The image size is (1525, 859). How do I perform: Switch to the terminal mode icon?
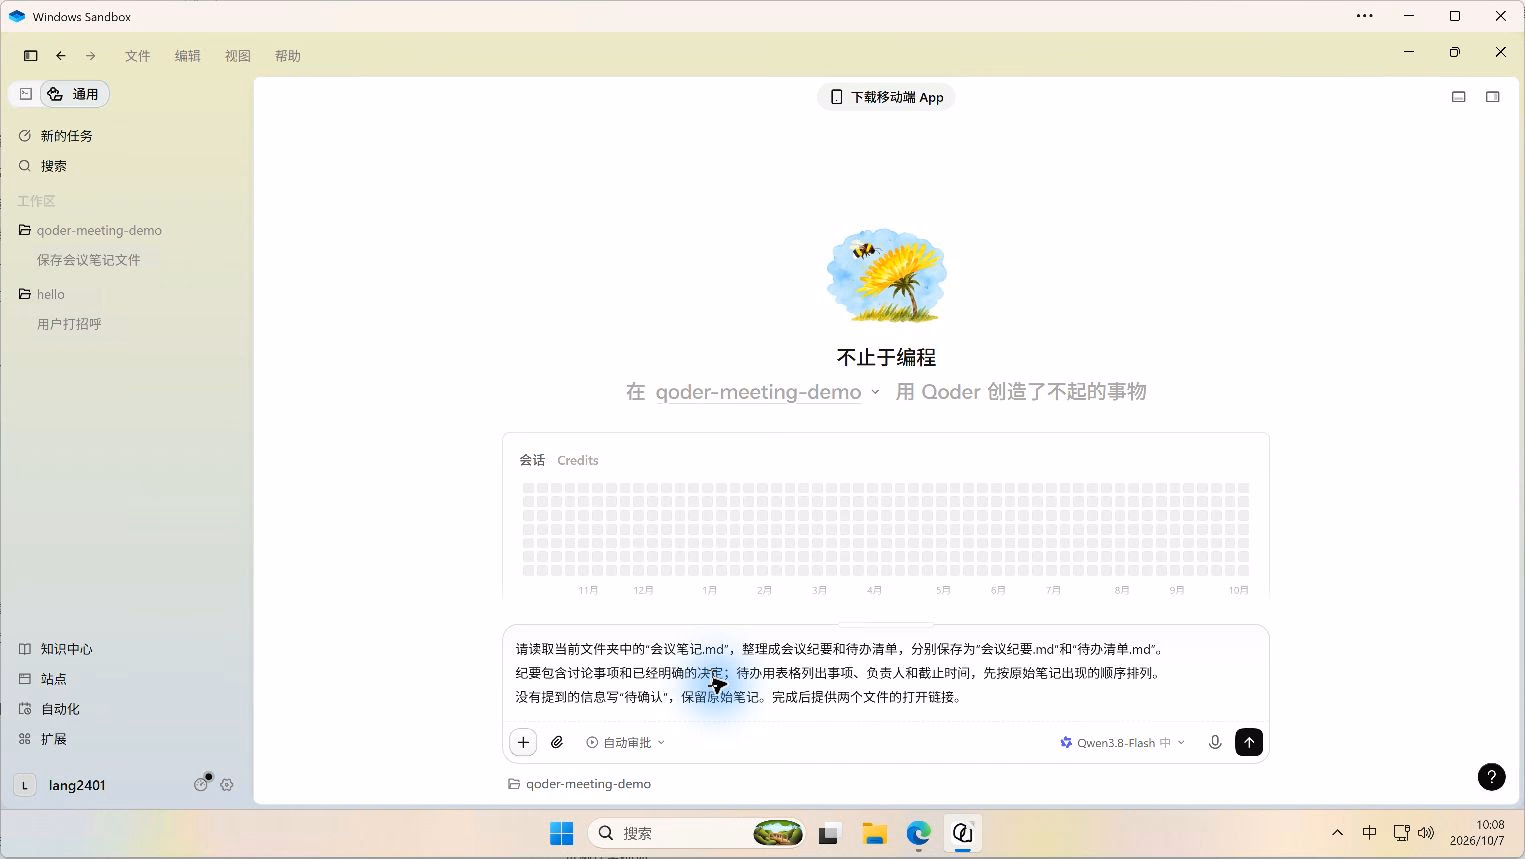[26, 94]
